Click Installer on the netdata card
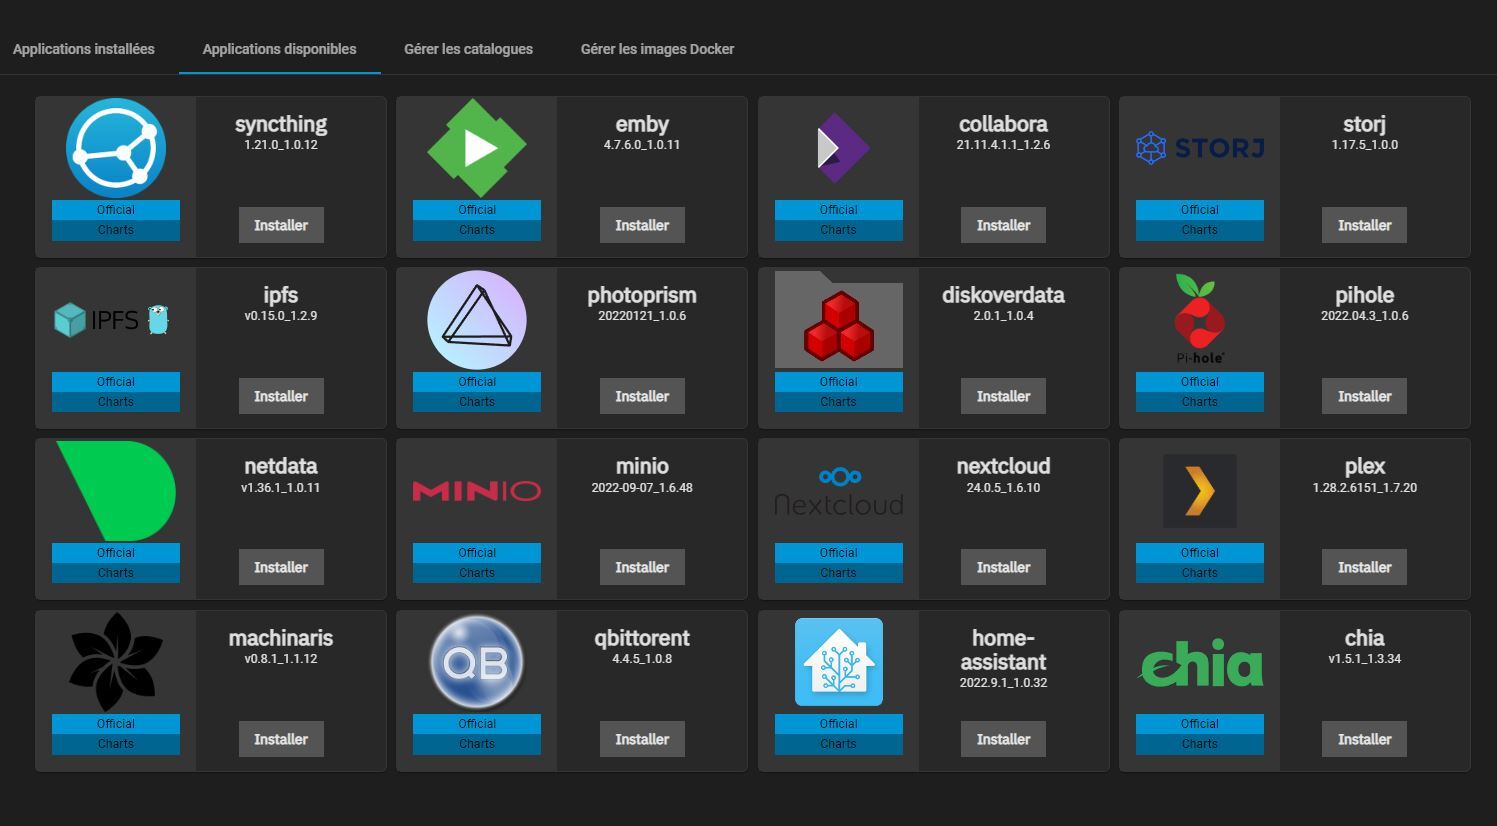This screenshot has height=826, width=1497. click(x=281, y=567)
